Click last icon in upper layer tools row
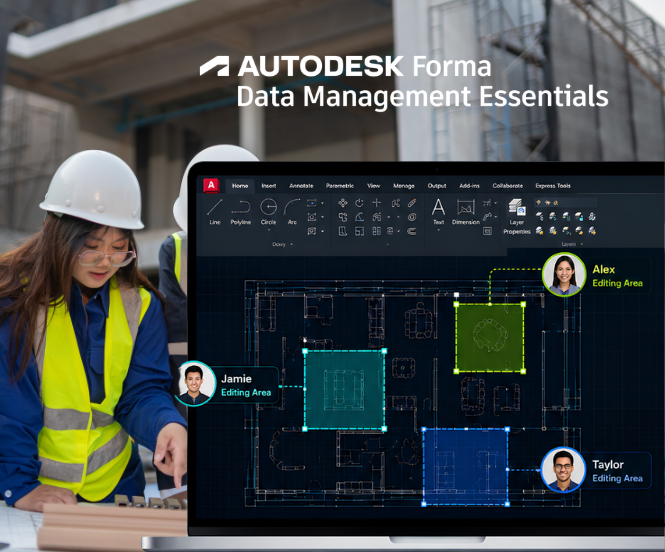This screenshot has width=665, height=552. coord(592,216)
